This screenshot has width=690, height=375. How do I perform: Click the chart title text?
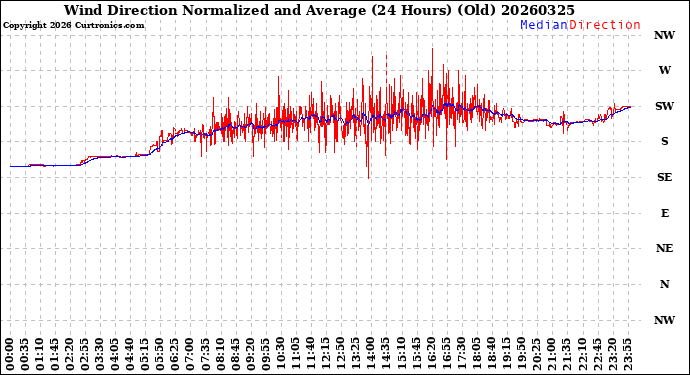(x=319, y=11)
